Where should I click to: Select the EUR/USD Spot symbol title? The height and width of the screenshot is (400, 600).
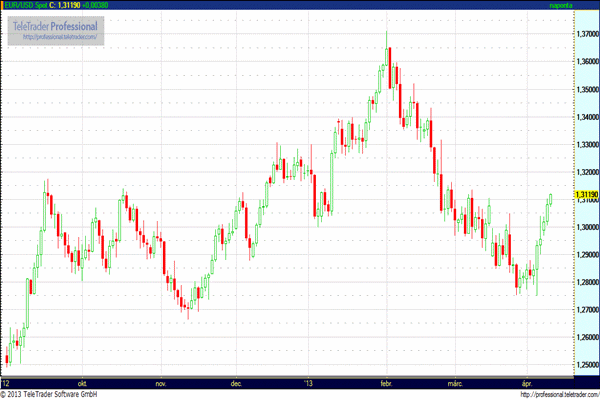pyautogui.click(x=28, y=6)
